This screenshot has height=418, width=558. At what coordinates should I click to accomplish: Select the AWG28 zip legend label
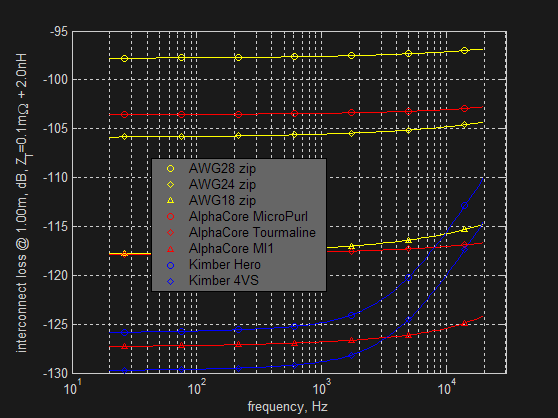click(x=222, y=169)
